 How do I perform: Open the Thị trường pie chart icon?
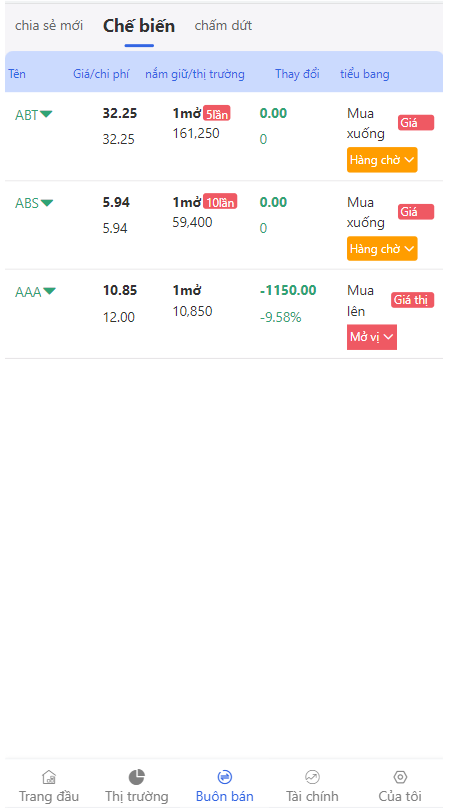137,777
